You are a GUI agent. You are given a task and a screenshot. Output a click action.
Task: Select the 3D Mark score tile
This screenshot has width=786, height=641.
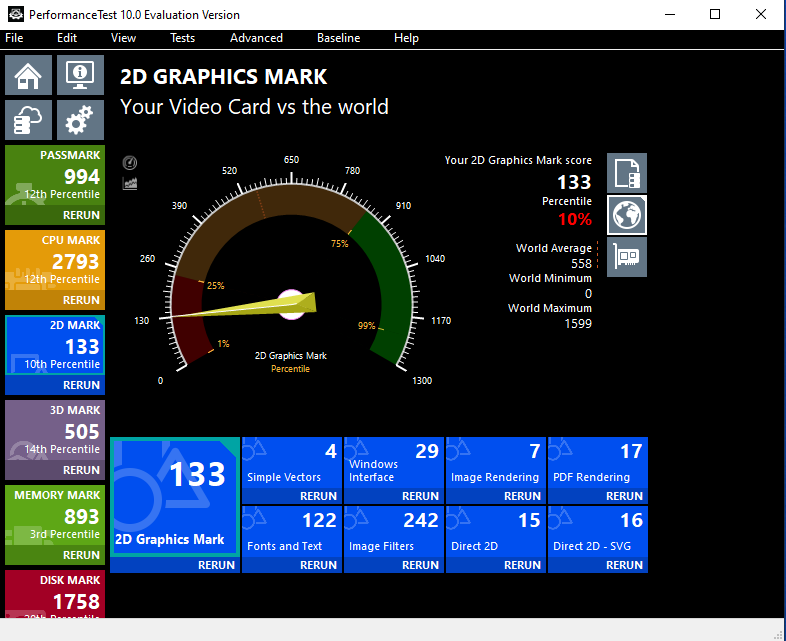(55, 430)
